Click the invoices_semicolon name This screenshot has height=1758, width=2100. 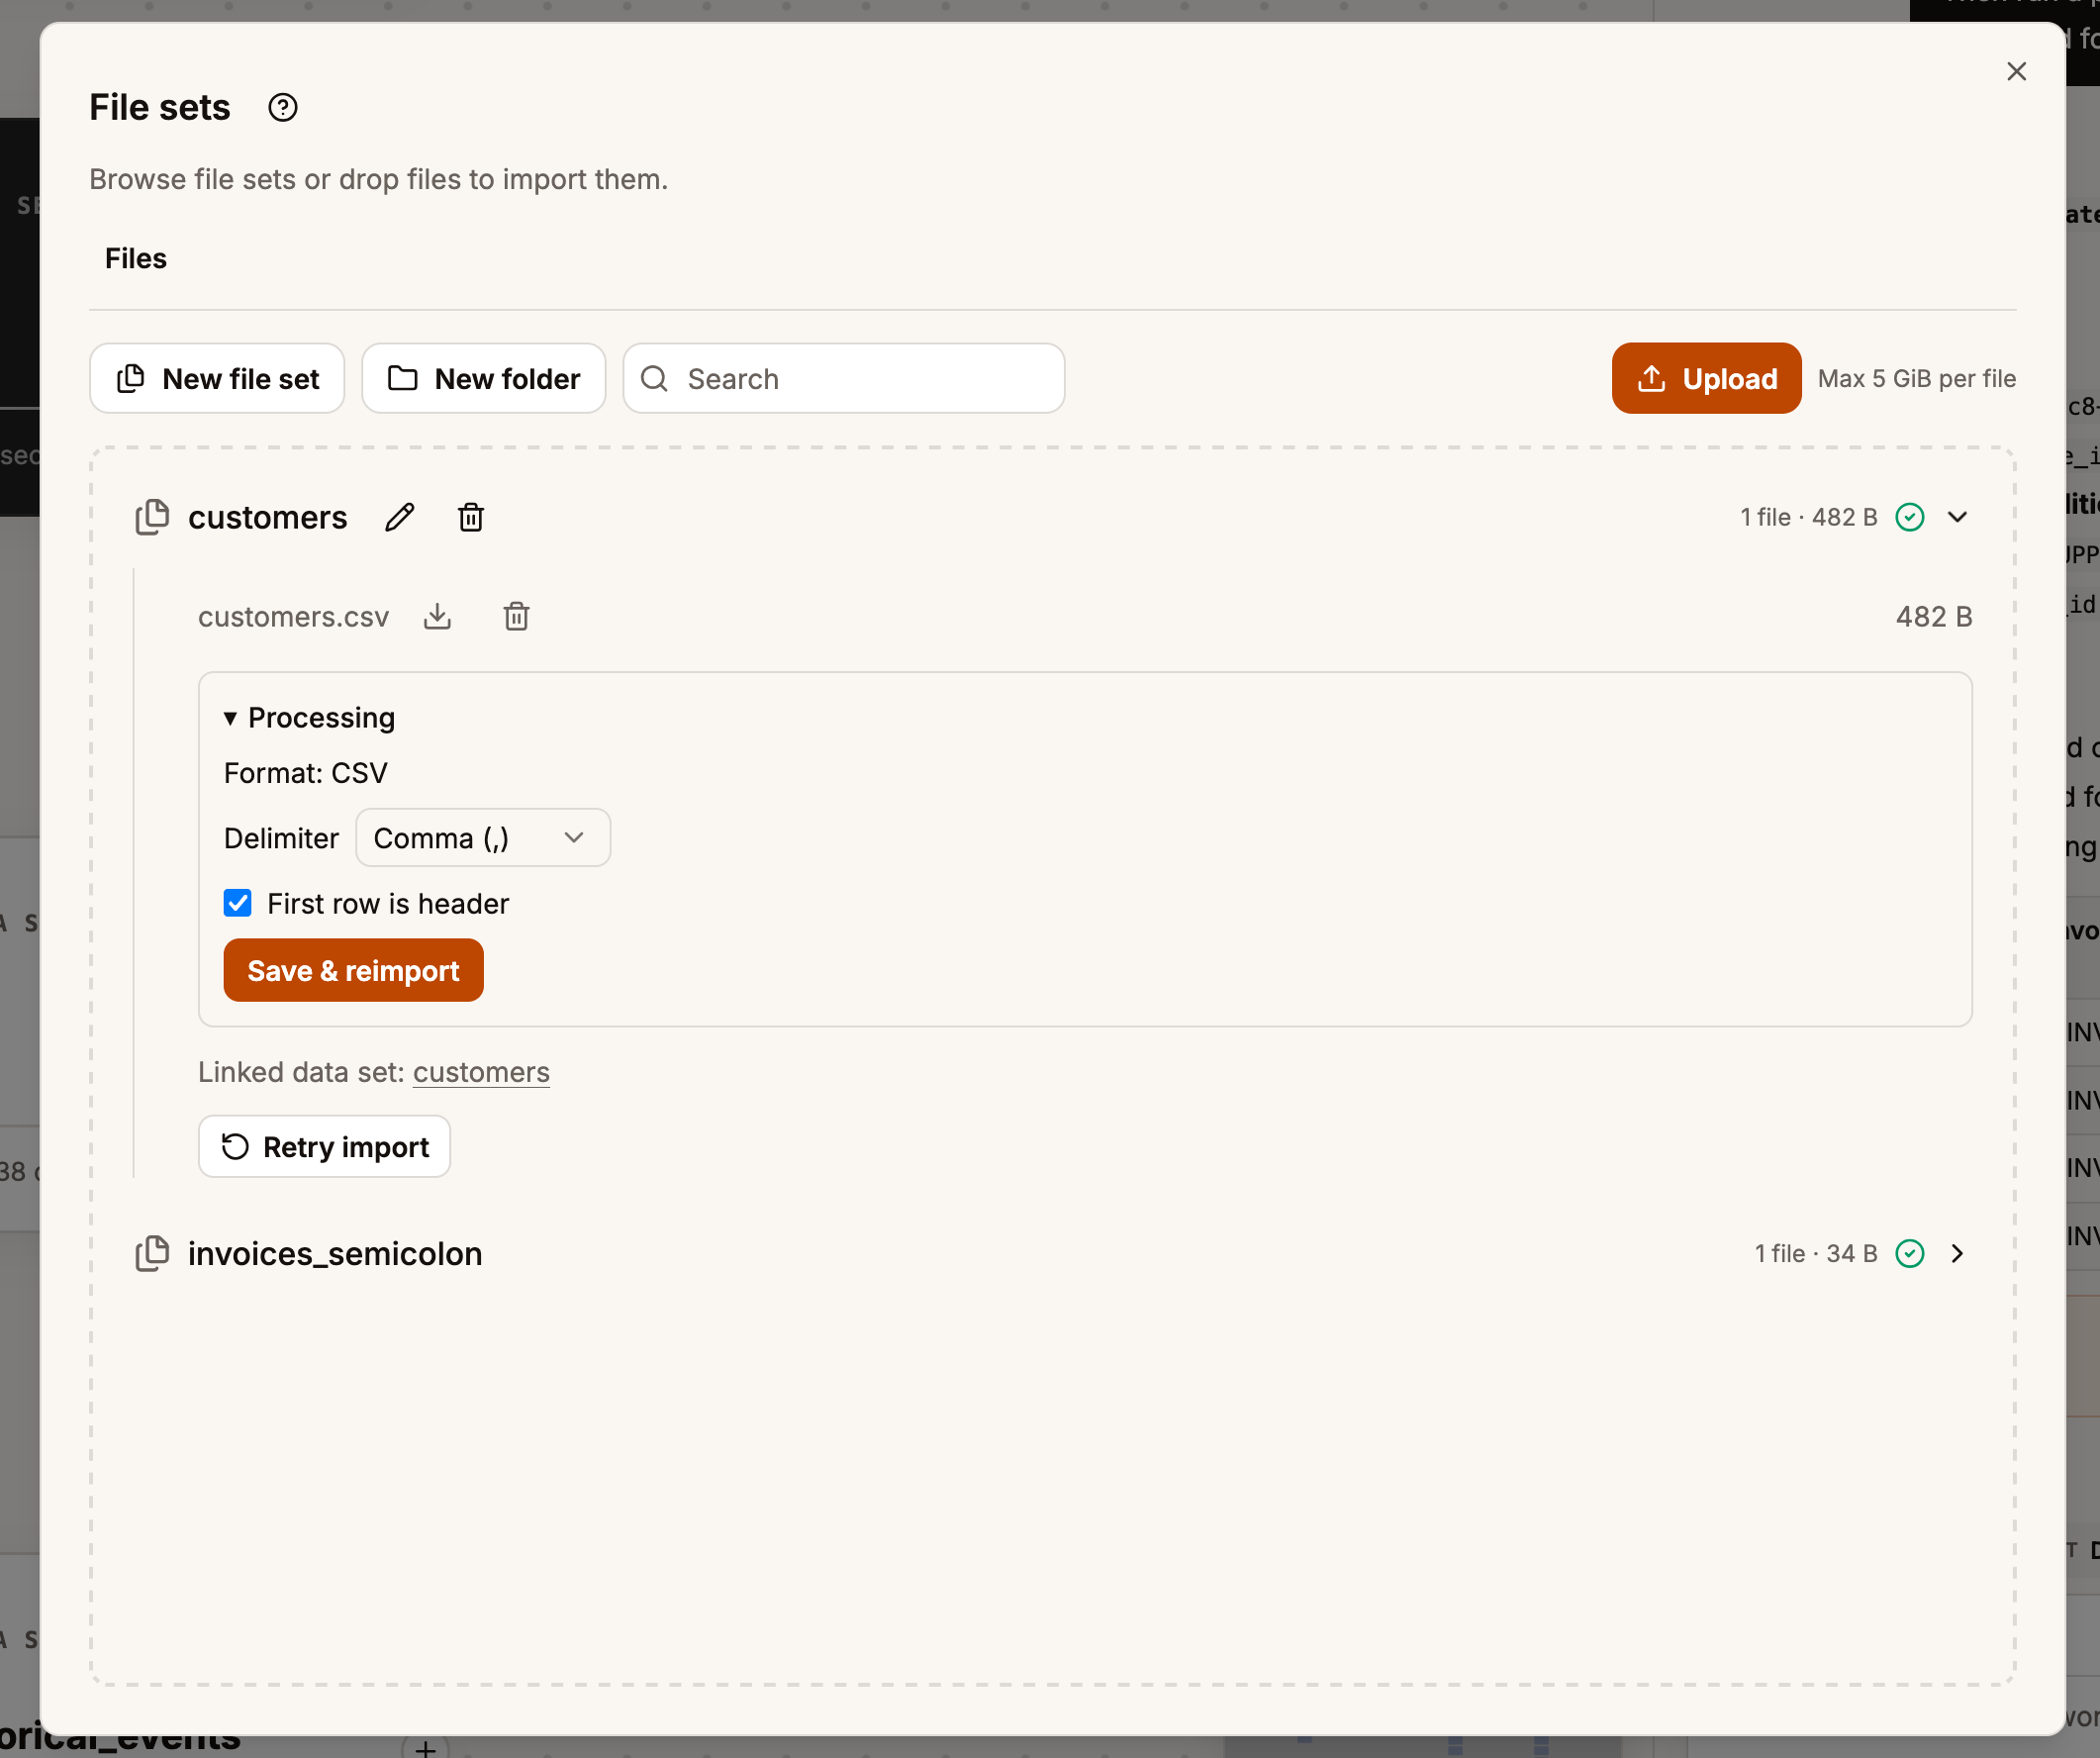coord(335,1253)
